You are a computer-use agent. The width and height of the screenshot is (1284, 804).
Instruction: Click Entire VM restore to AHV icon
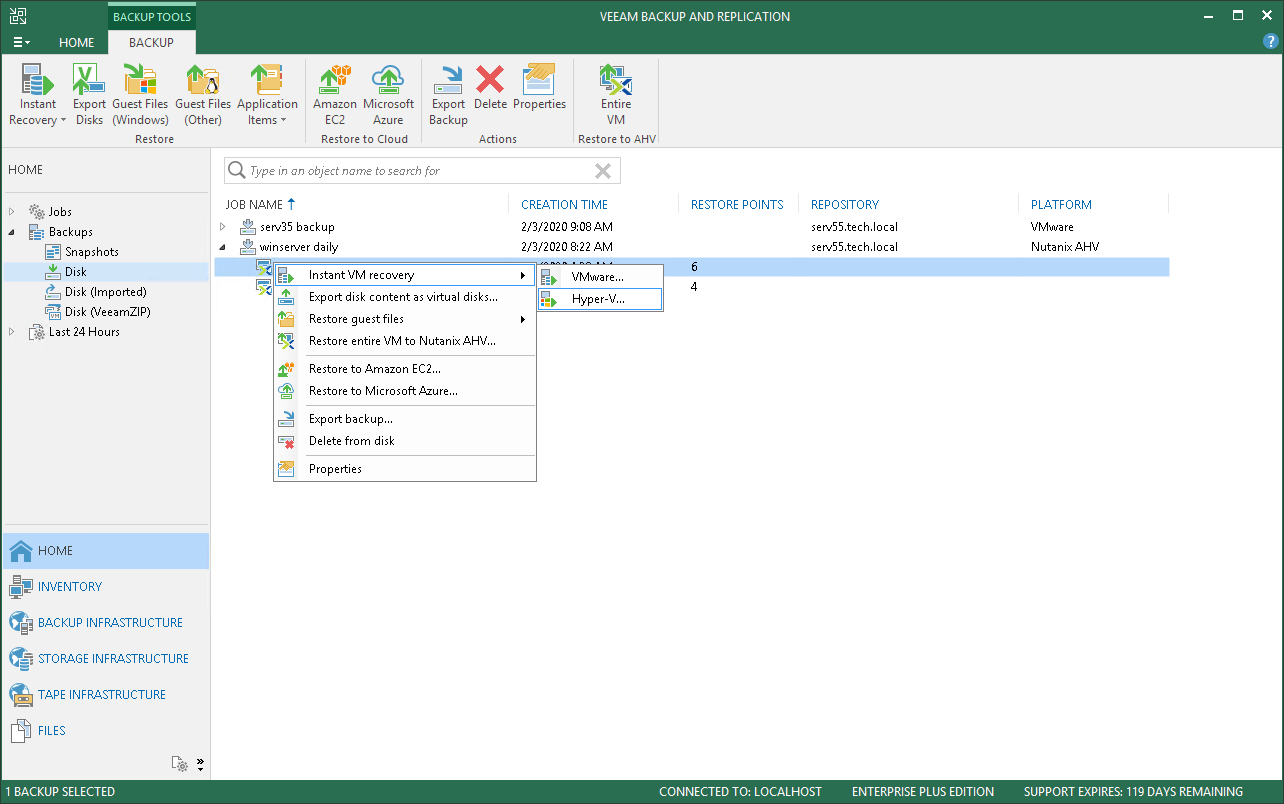[616, 95]
